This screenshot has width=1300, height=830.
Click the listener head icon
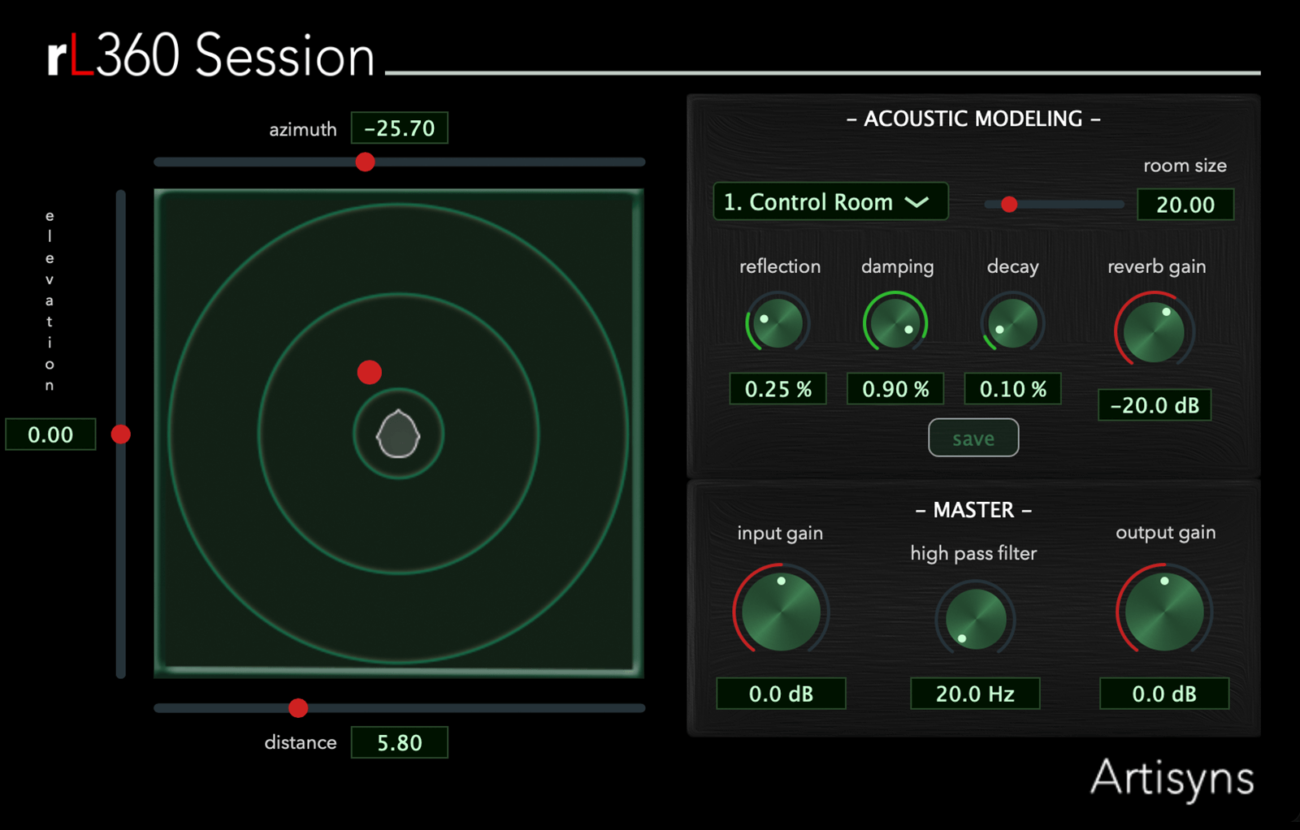pyautogui.click(x=398, y=434)
